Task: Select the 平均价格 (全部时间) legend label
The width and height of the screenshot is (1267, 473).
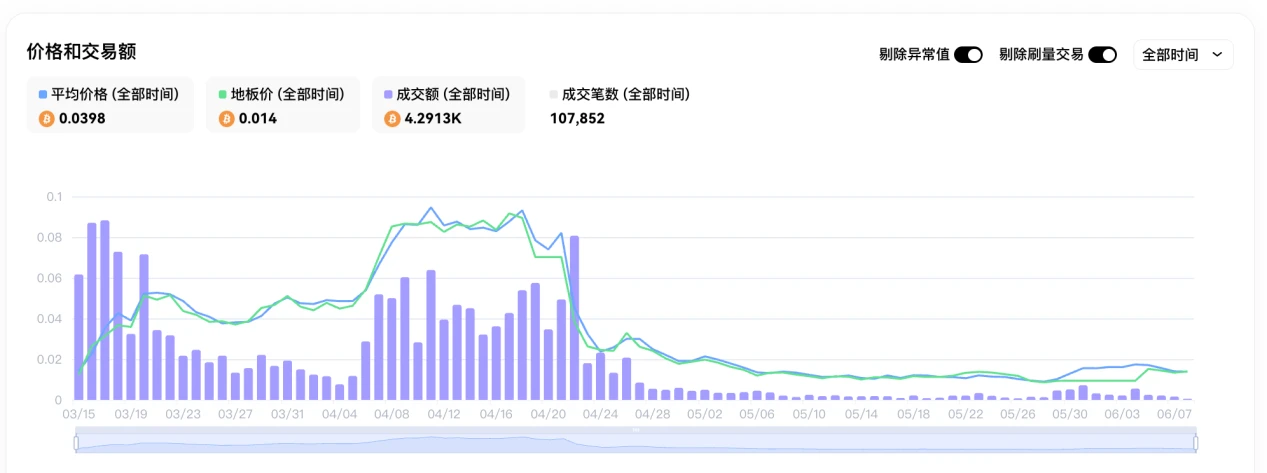Action: [x=115, y=95]
